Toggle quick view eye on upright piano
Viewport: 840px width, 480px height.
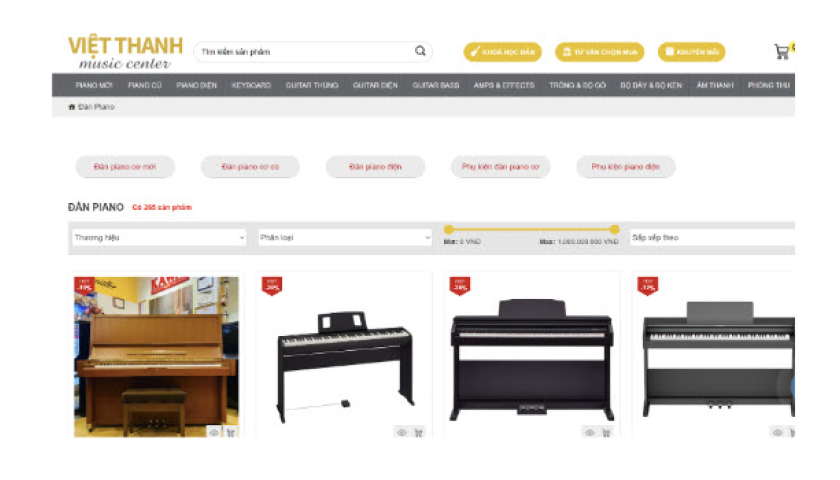coord(214,432)
